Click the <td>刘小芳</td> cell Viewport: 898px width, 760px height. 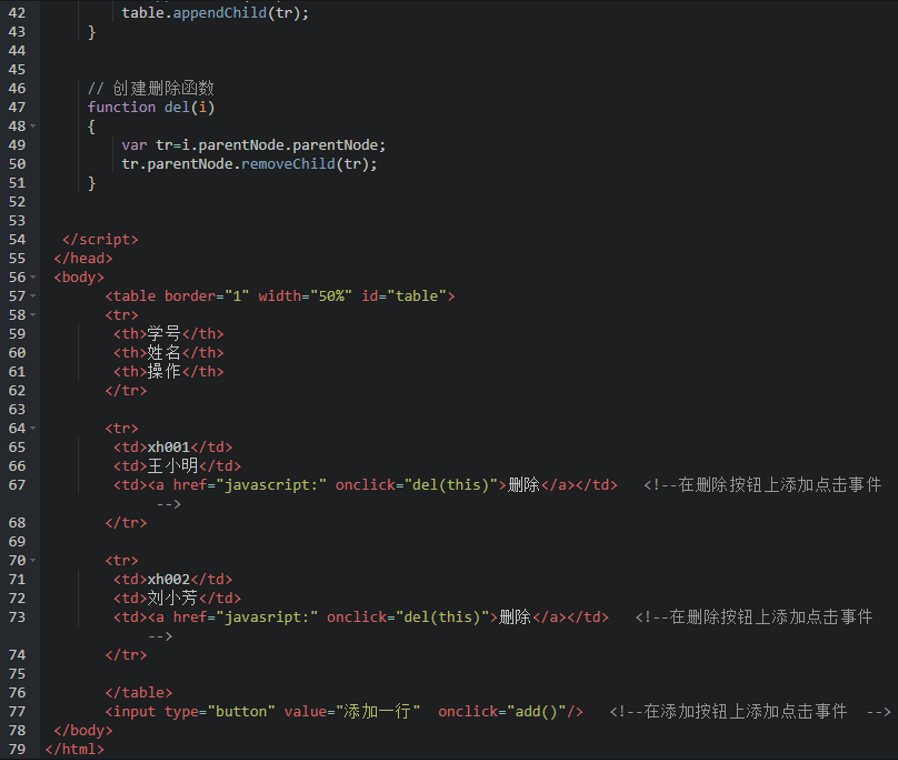(177, 598)
